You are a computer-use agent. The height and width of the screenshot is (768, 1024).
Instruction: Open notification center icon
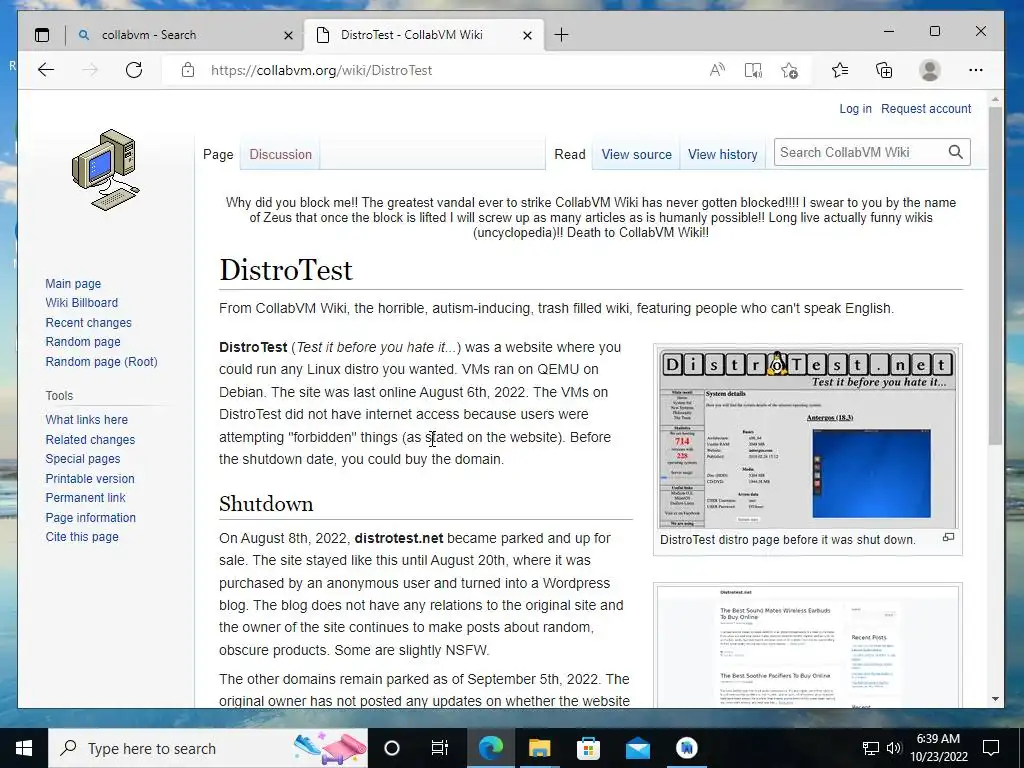tap(991, 748)
